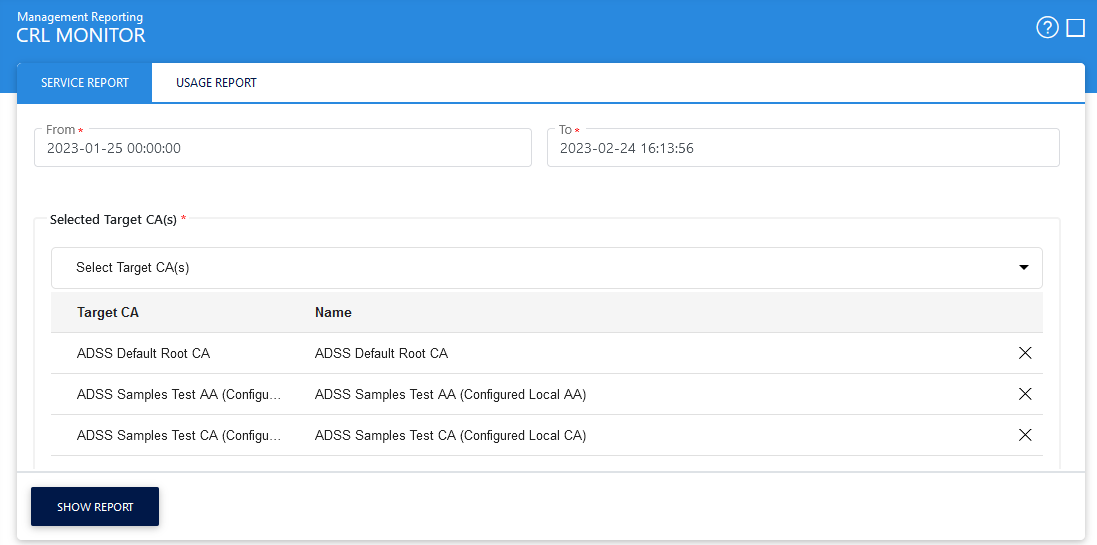Click the CRL MONITOR page title
Image resolution: width=1097 pixels, height=545 pixels.
(x=81, y=35)
